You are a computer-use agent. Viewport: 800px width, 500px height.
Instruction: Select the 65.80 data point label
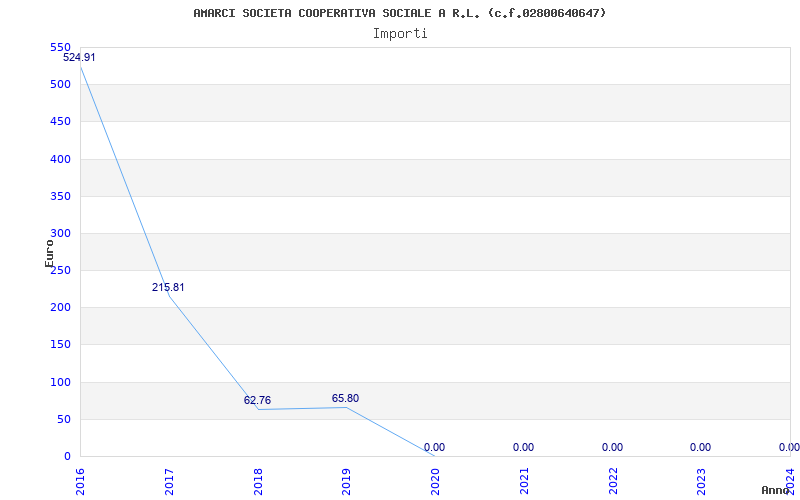click(x=345, y=398)
